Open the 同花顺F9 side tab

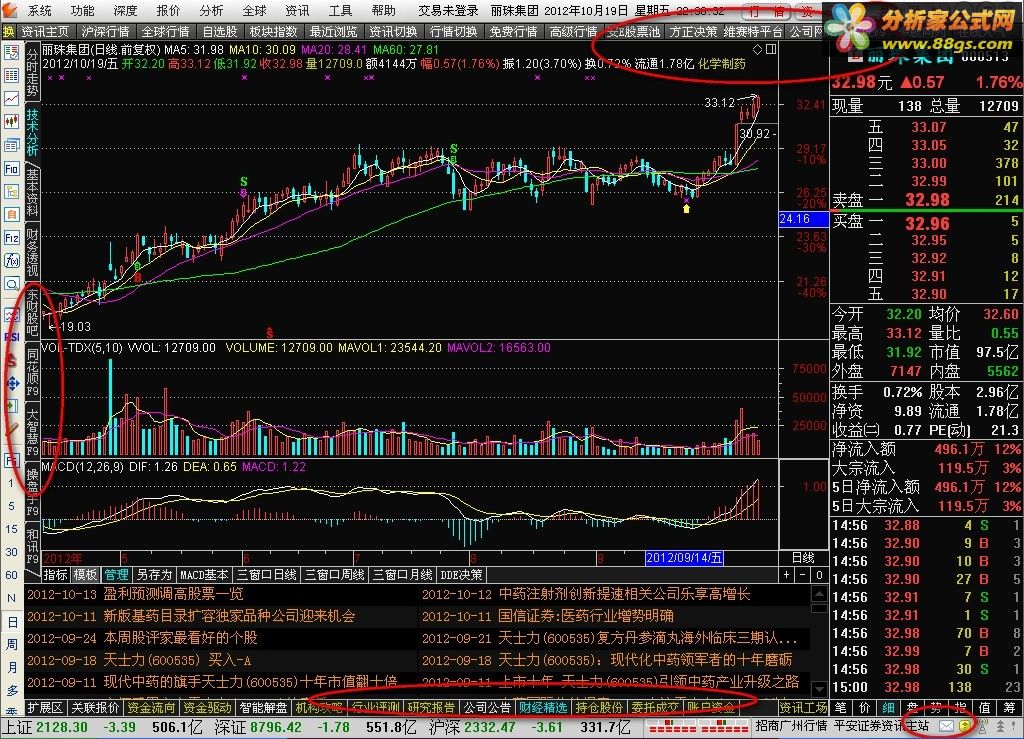[x=33, y=372]
